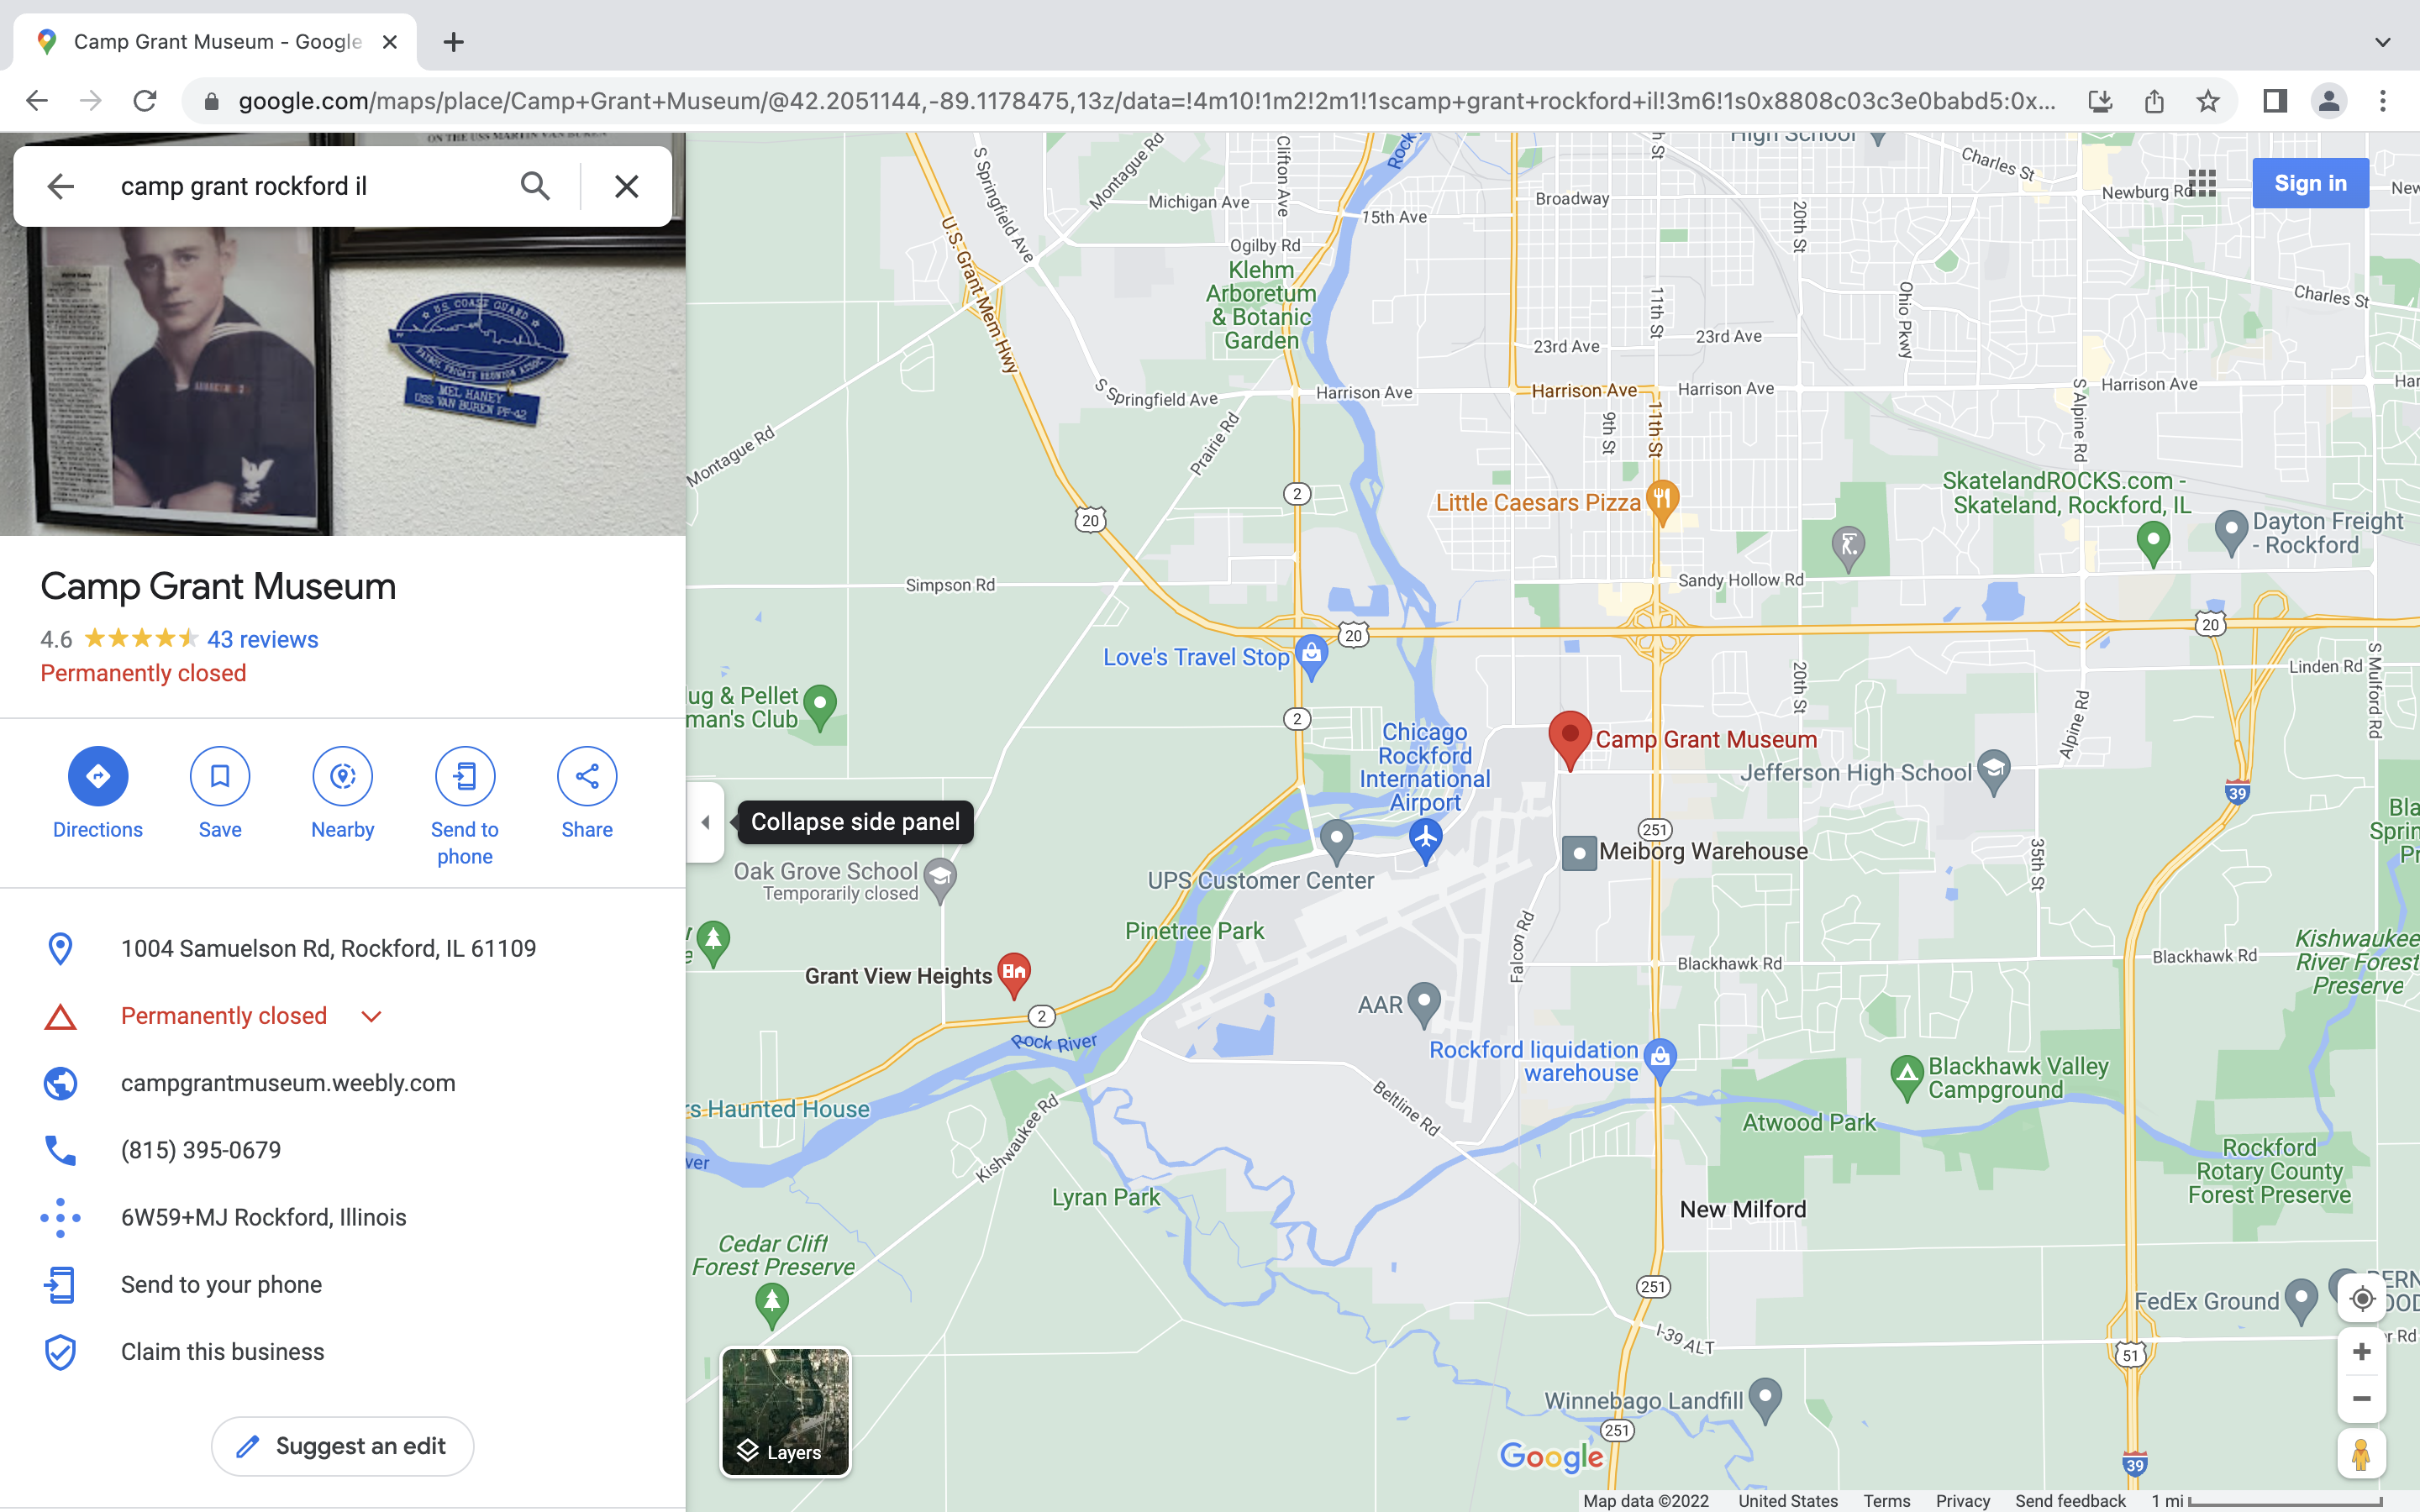Open a new browser tab
The height and width of the screenshot is (1512, 2420).
pos(453,42)
